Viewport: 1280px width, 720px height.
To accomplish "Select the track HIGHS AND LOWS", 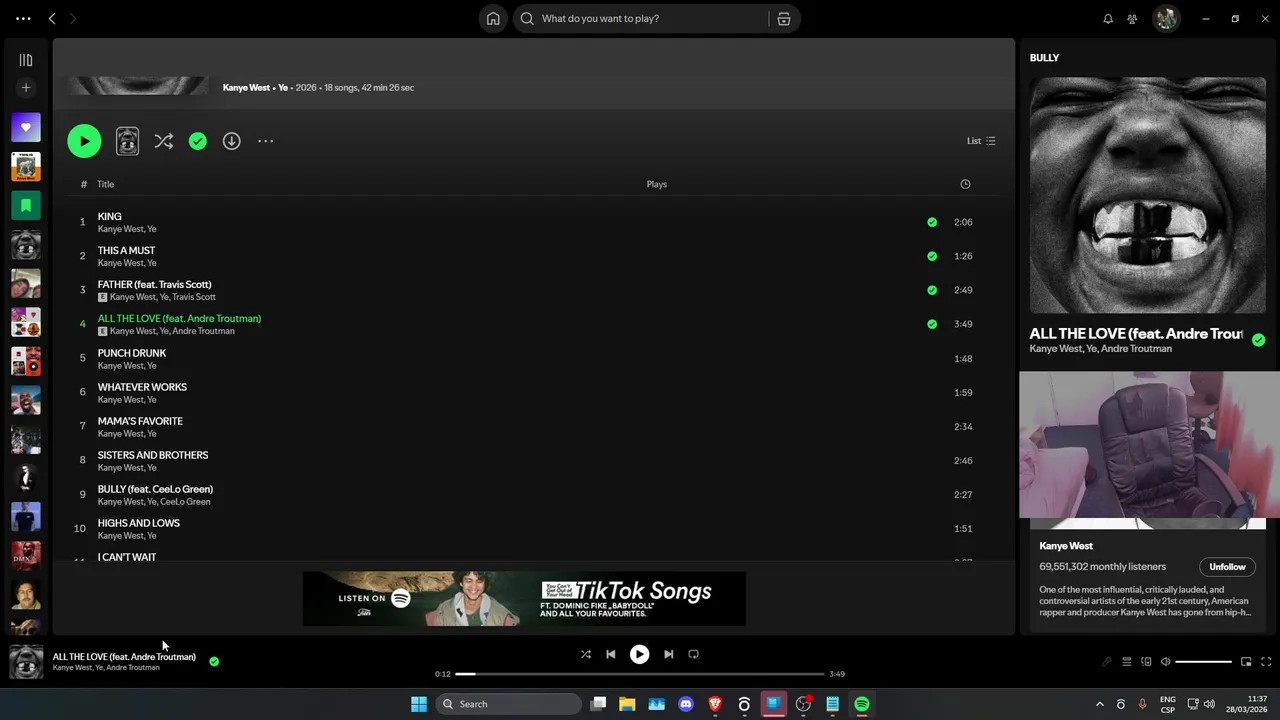I will (x=138, y=523).
